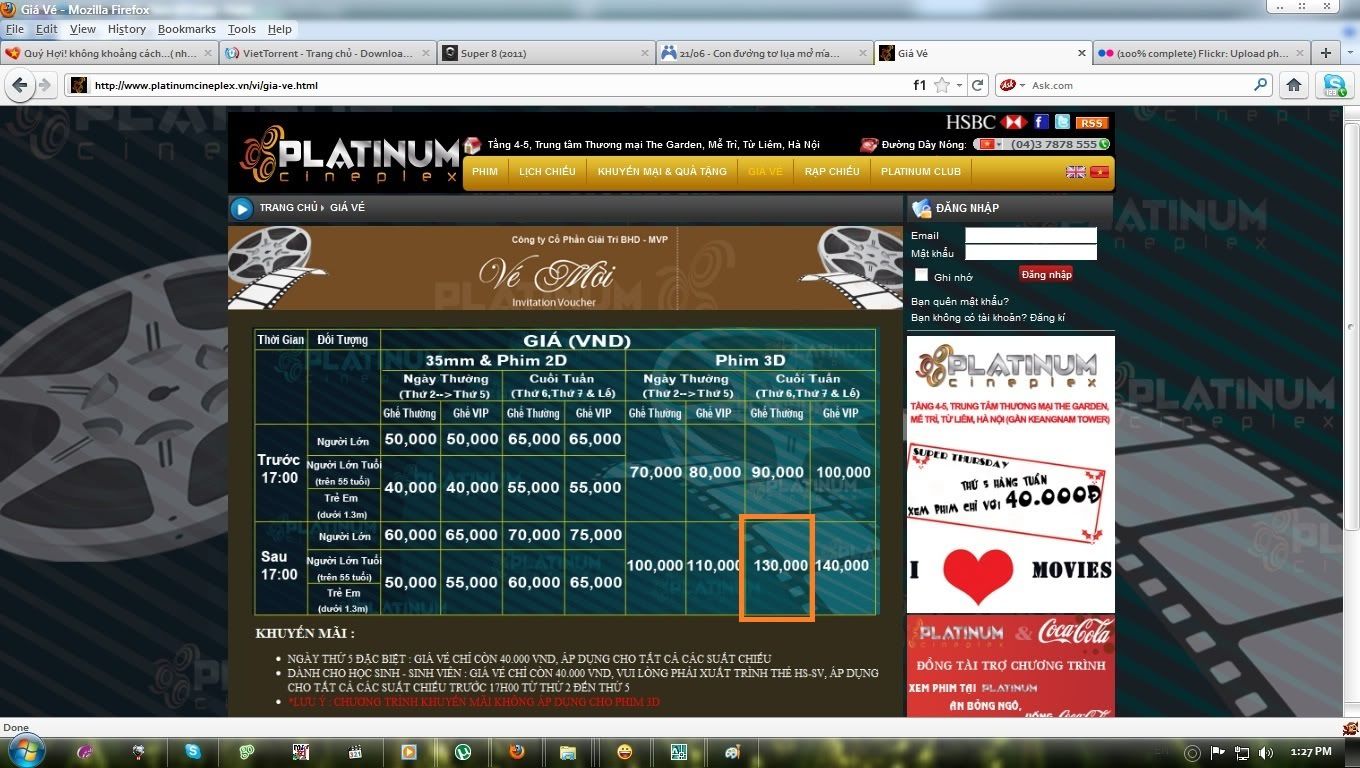Open the Bookmarks menu
The image size is (1360, 768).
point(186,29)
